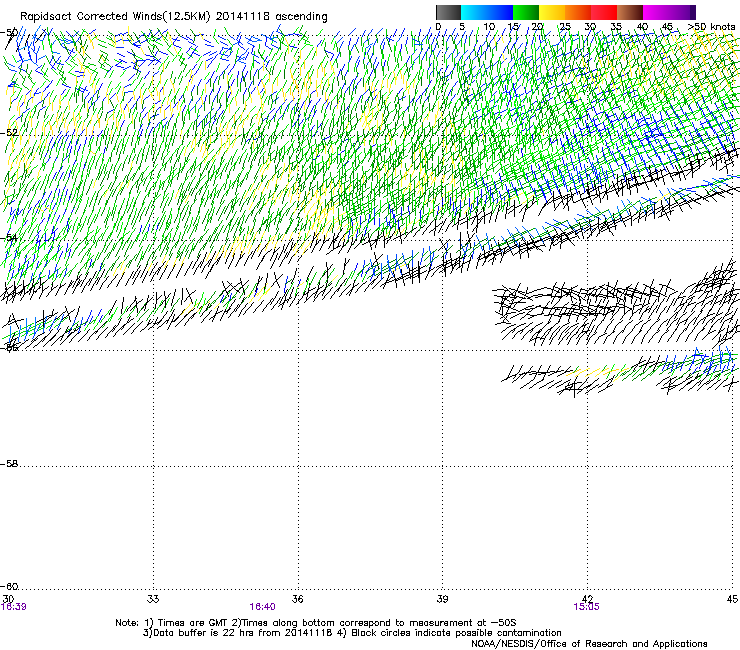Click the 33 longitude axis label
This screenshot has height=650, width=740.
pyautogui.click(x=153, y=599)
